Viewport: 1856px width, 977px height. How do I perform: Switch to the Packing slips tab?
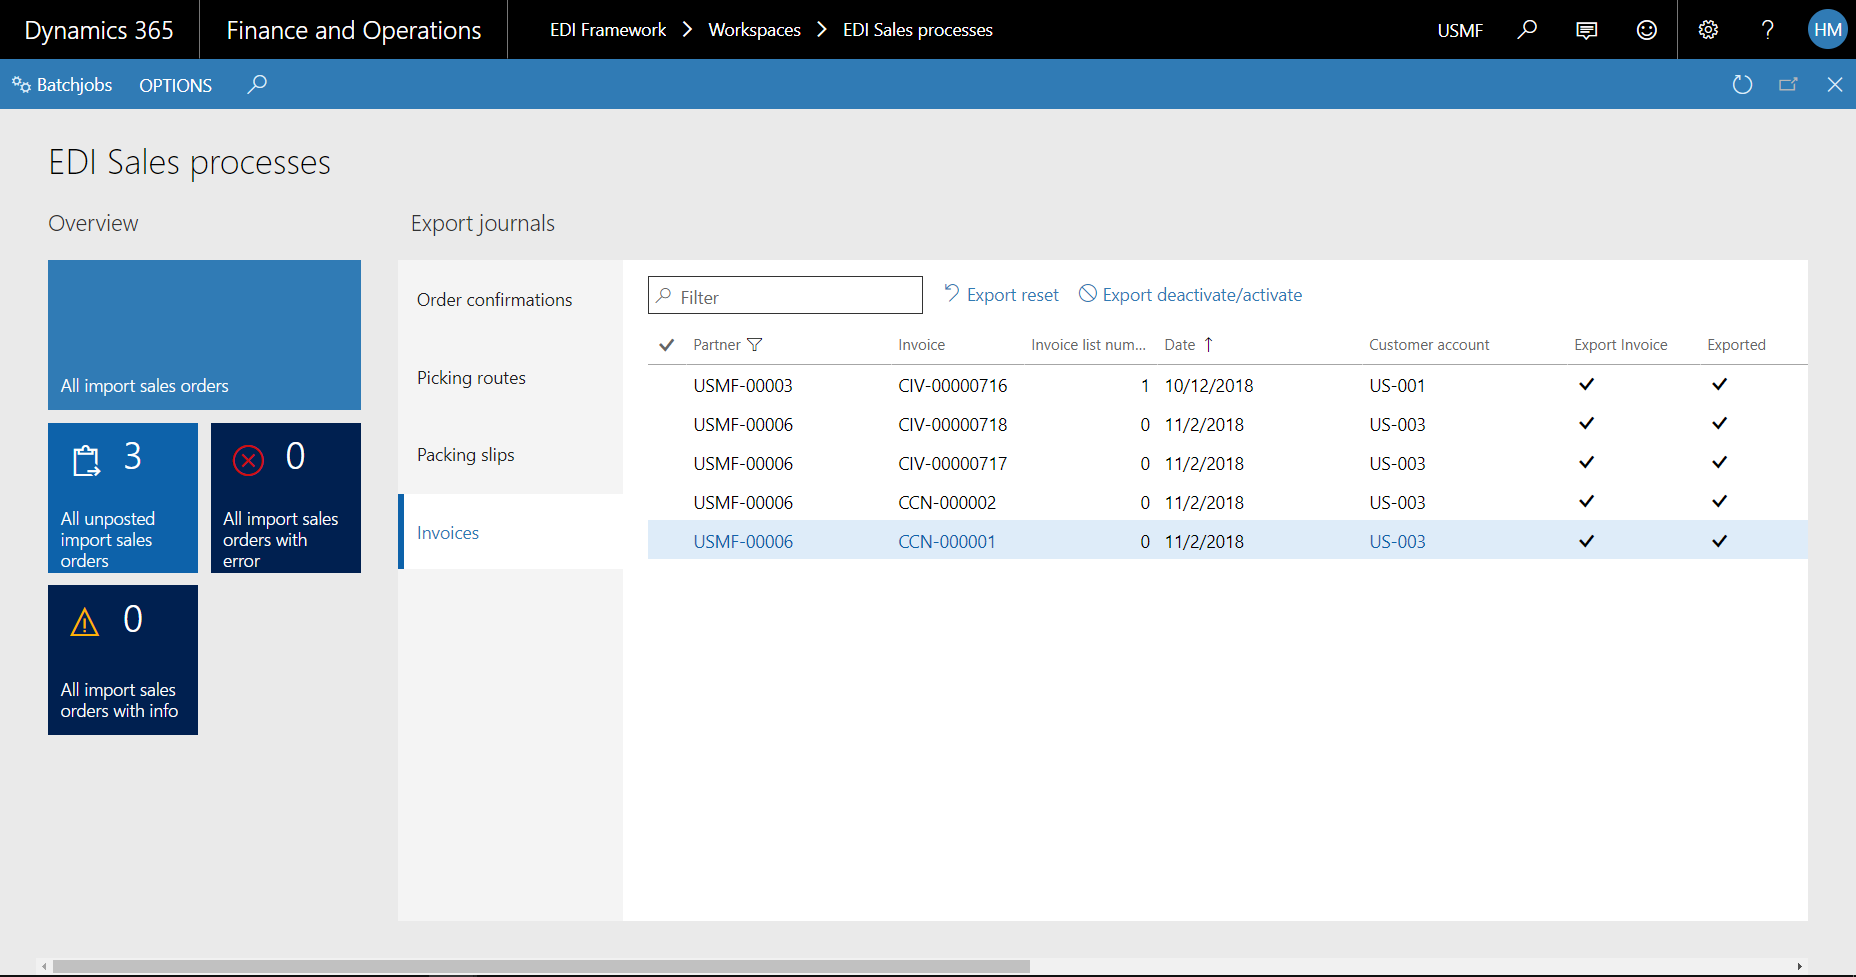(x=510, y=455)
